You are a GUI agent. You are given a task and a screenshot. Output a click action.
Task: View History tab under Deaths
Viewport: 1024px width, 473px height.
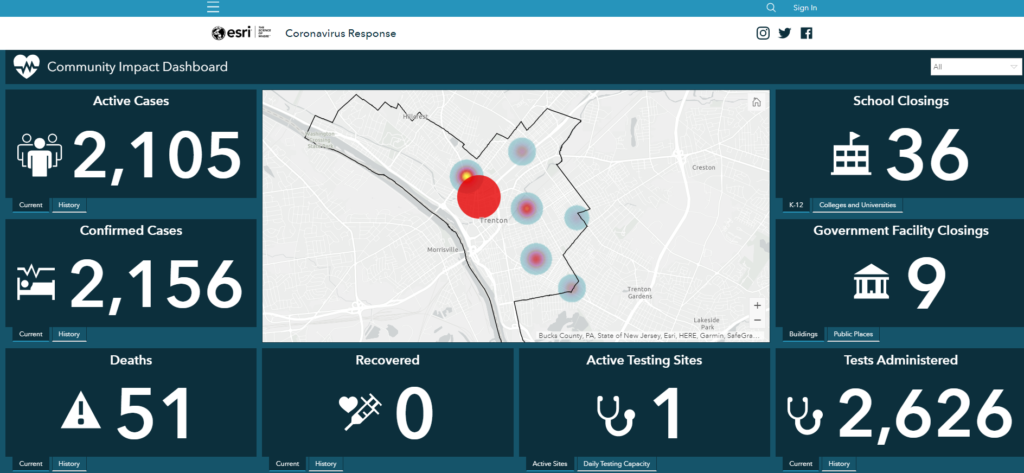(x=69, y=464)
